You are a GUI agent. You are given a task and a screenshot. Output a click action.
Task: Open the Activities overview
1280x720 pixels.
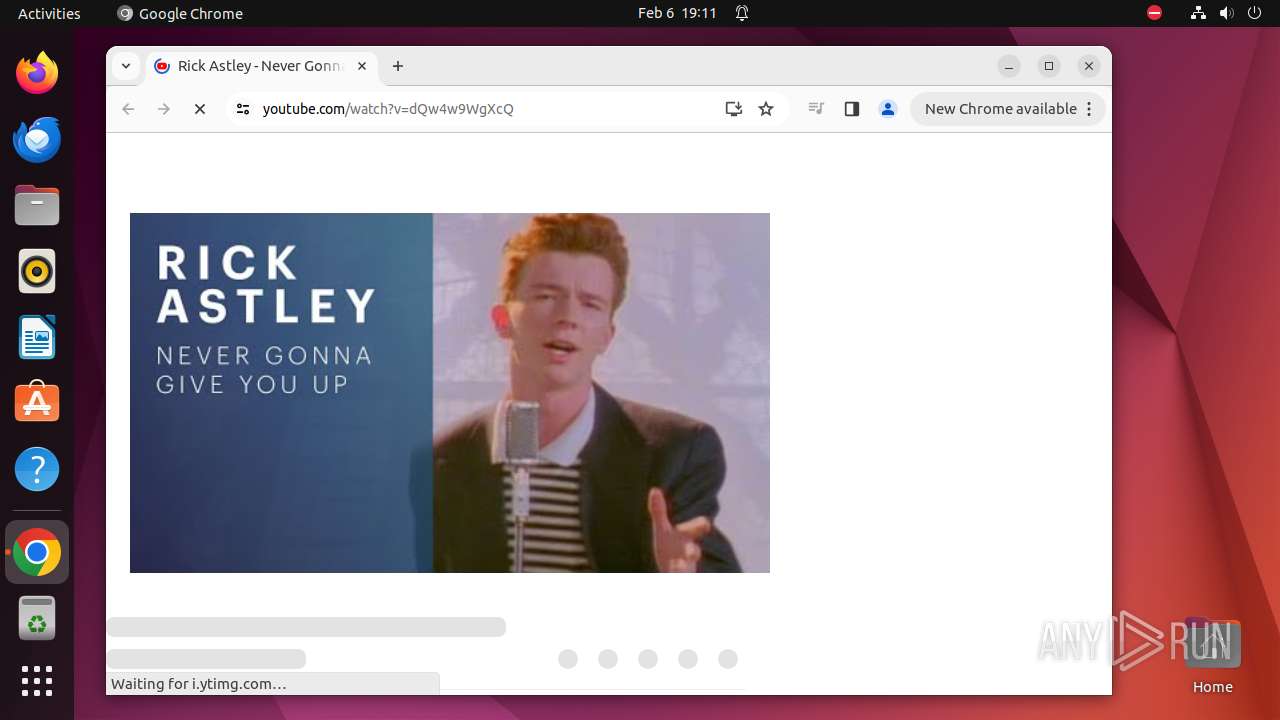[x=49, y=13]
